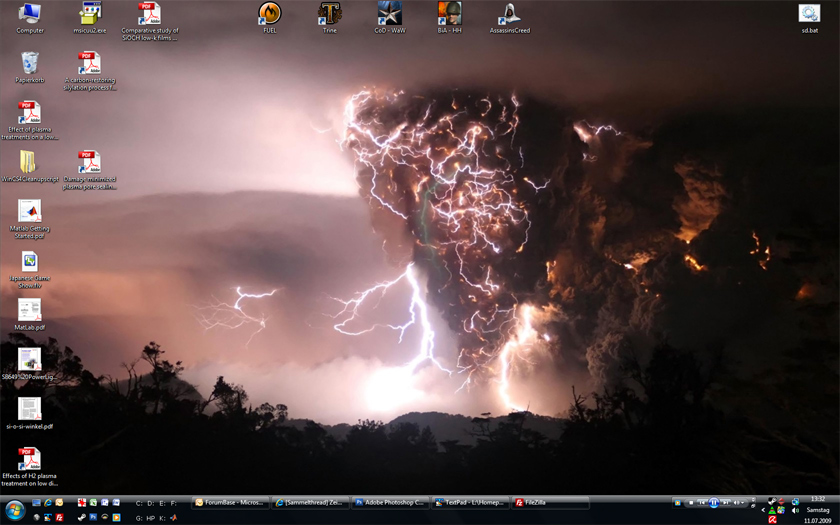Select the Effect of plasma treatments PDF
The width and height of the screenshot is (840, 525).
pos(29,120)
